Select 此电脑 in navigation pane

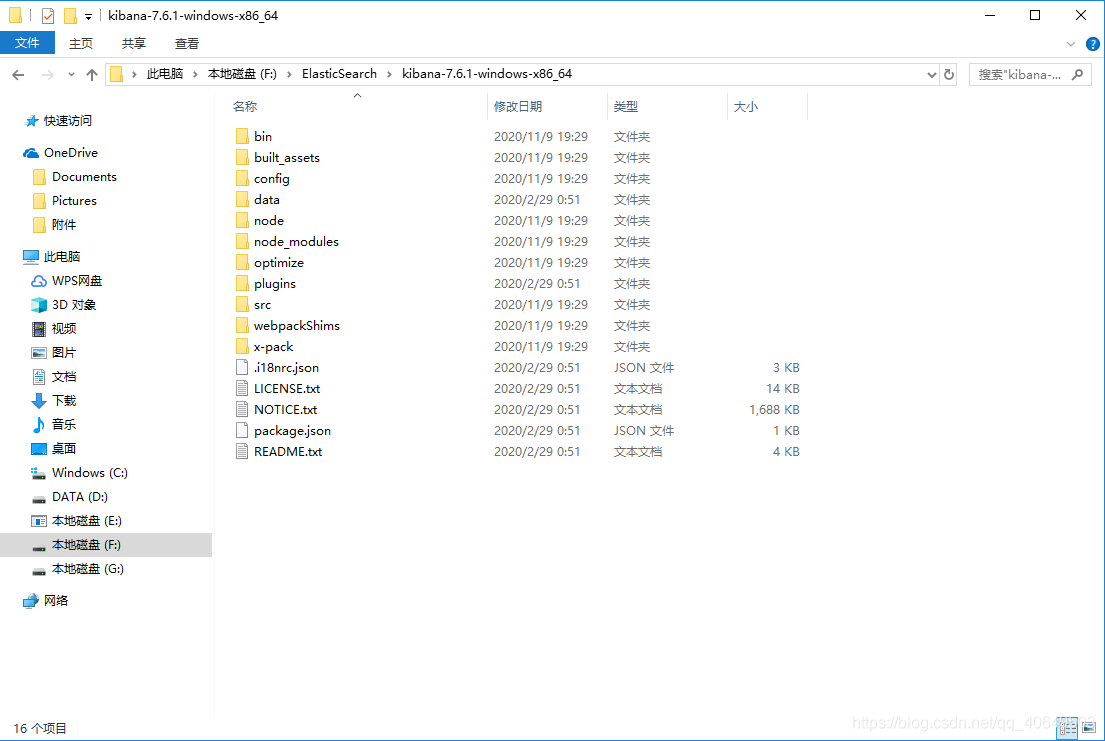click(x=62, y=257)
